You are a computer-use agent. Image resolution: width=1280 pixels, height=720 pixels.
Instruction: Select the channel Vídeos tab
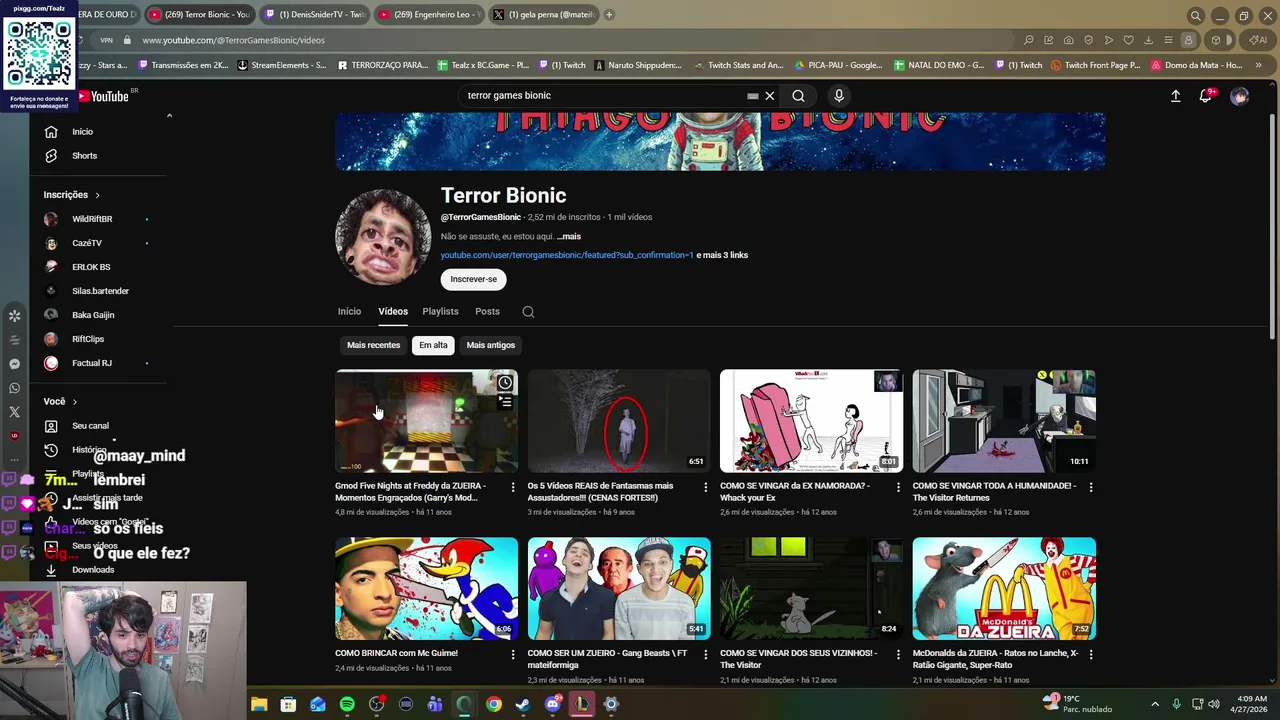coord(393,312)
